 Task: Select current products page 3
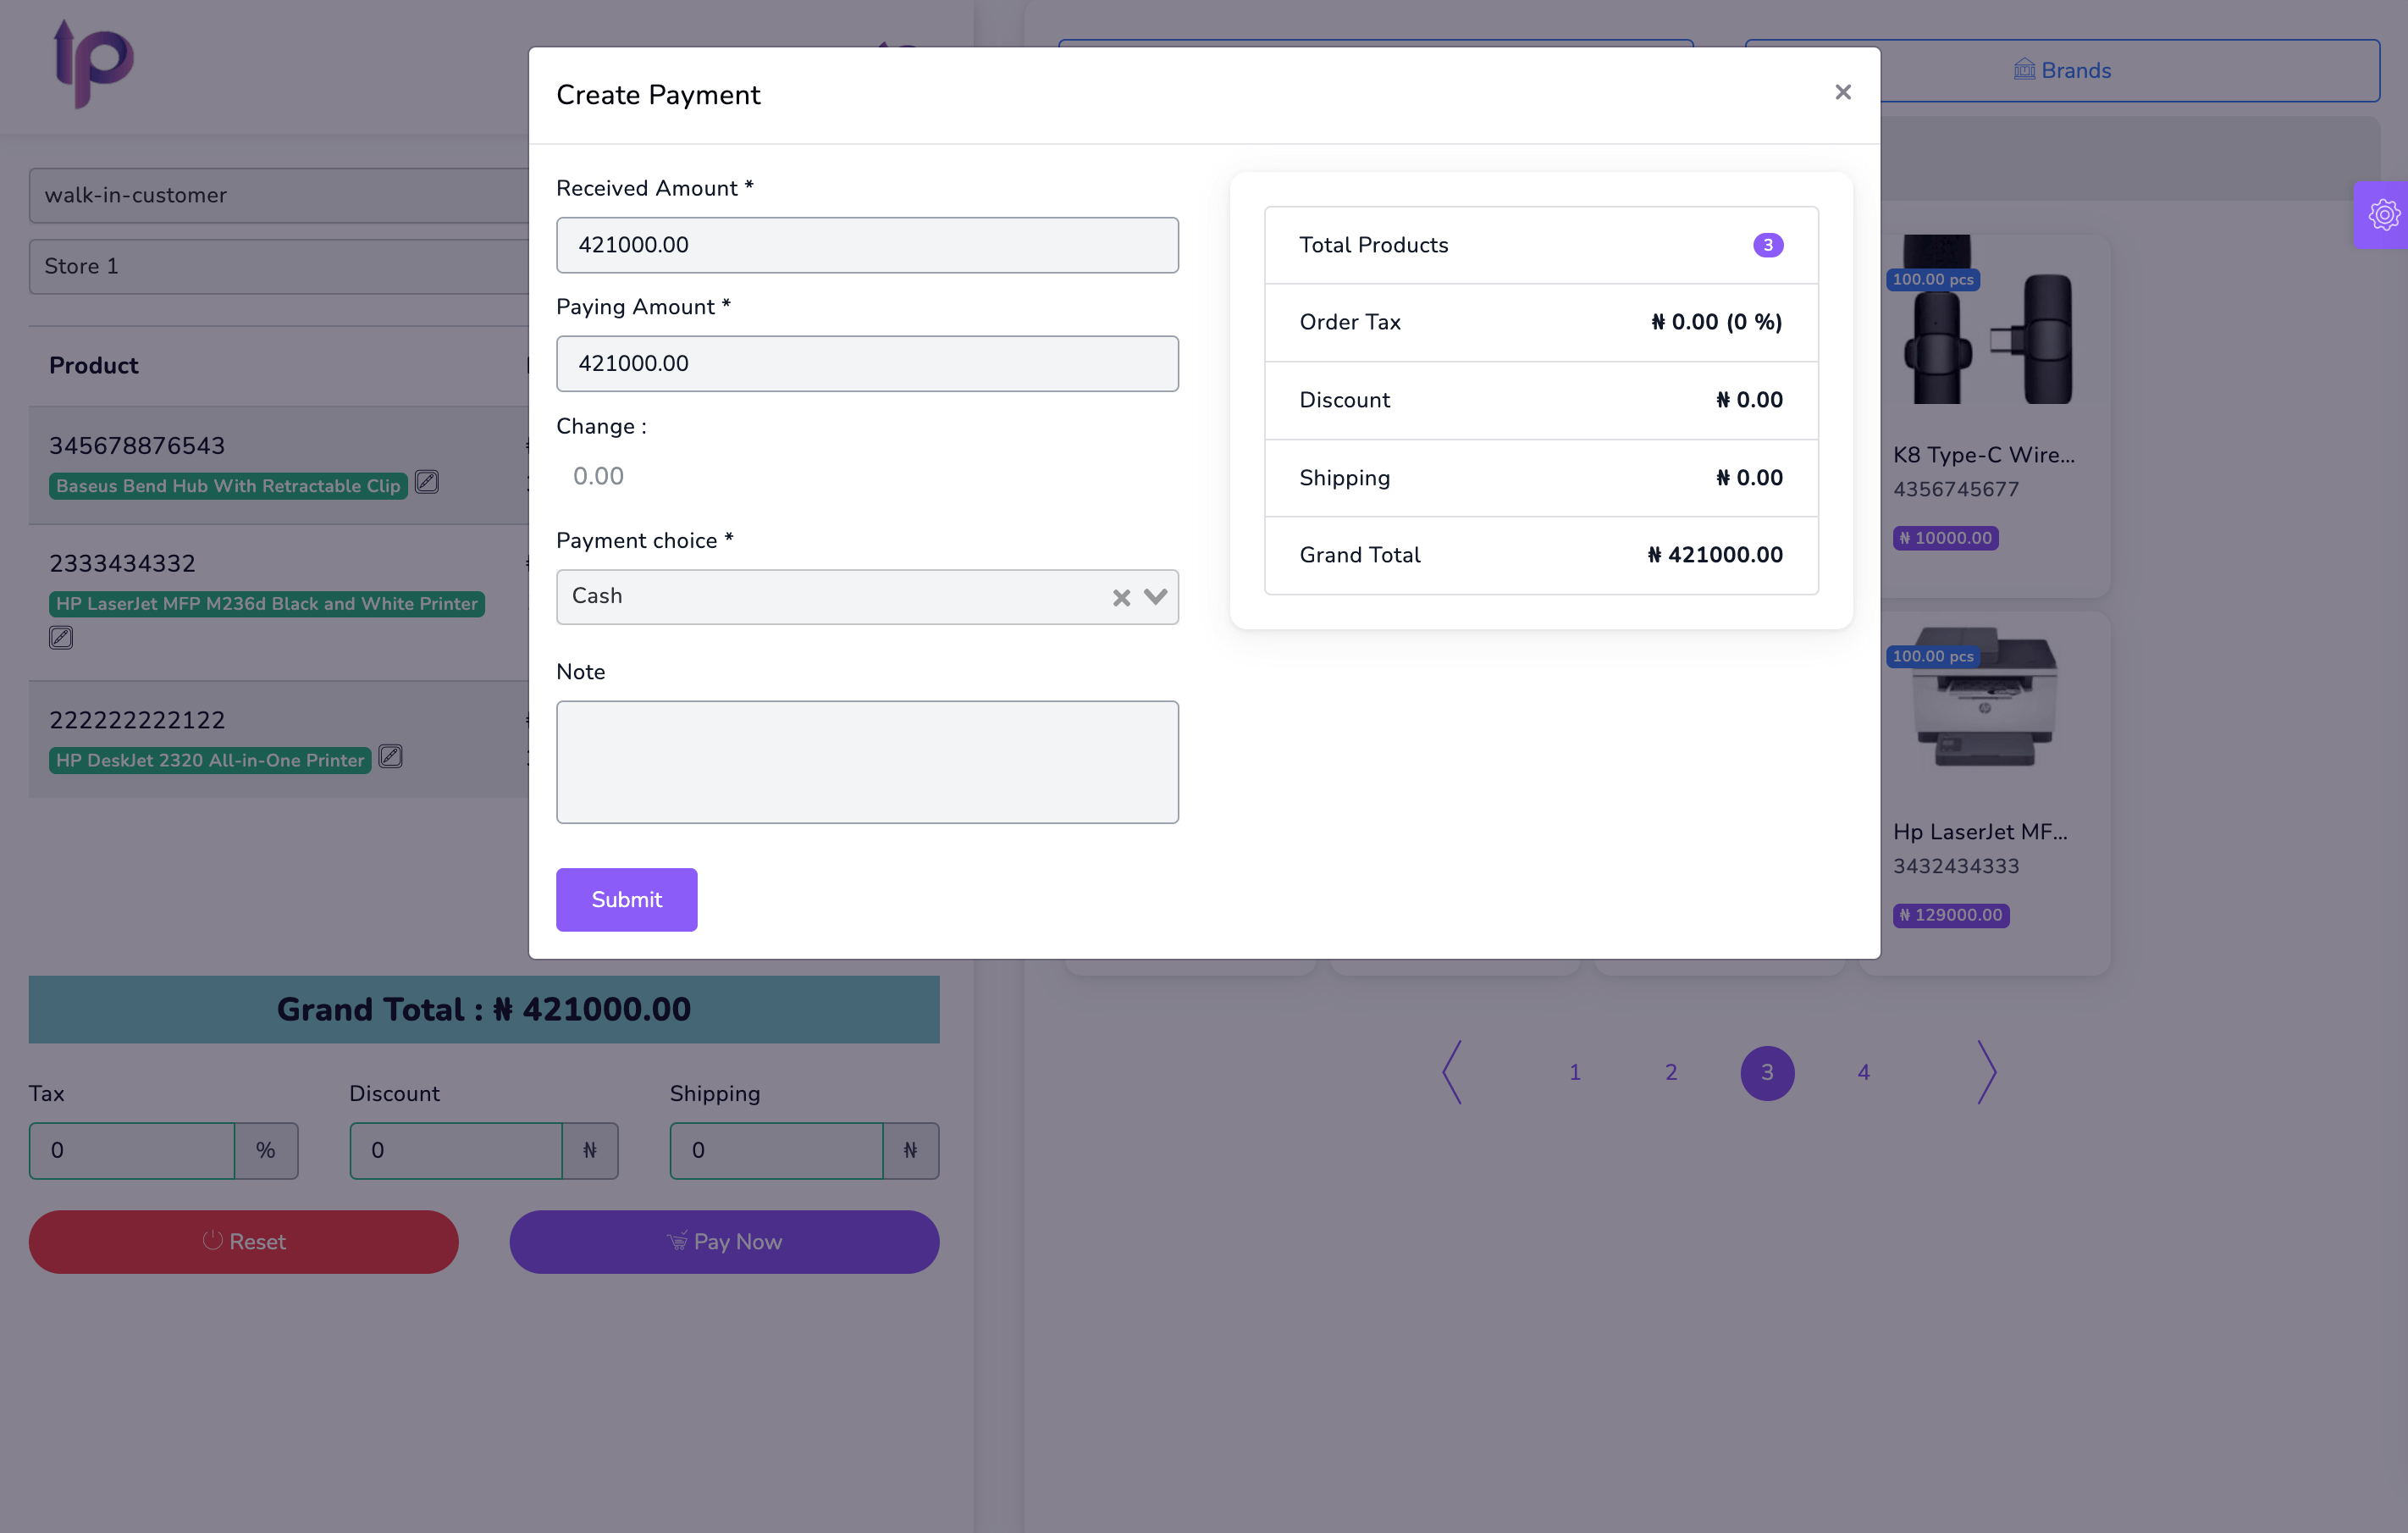[1768, 1073]
